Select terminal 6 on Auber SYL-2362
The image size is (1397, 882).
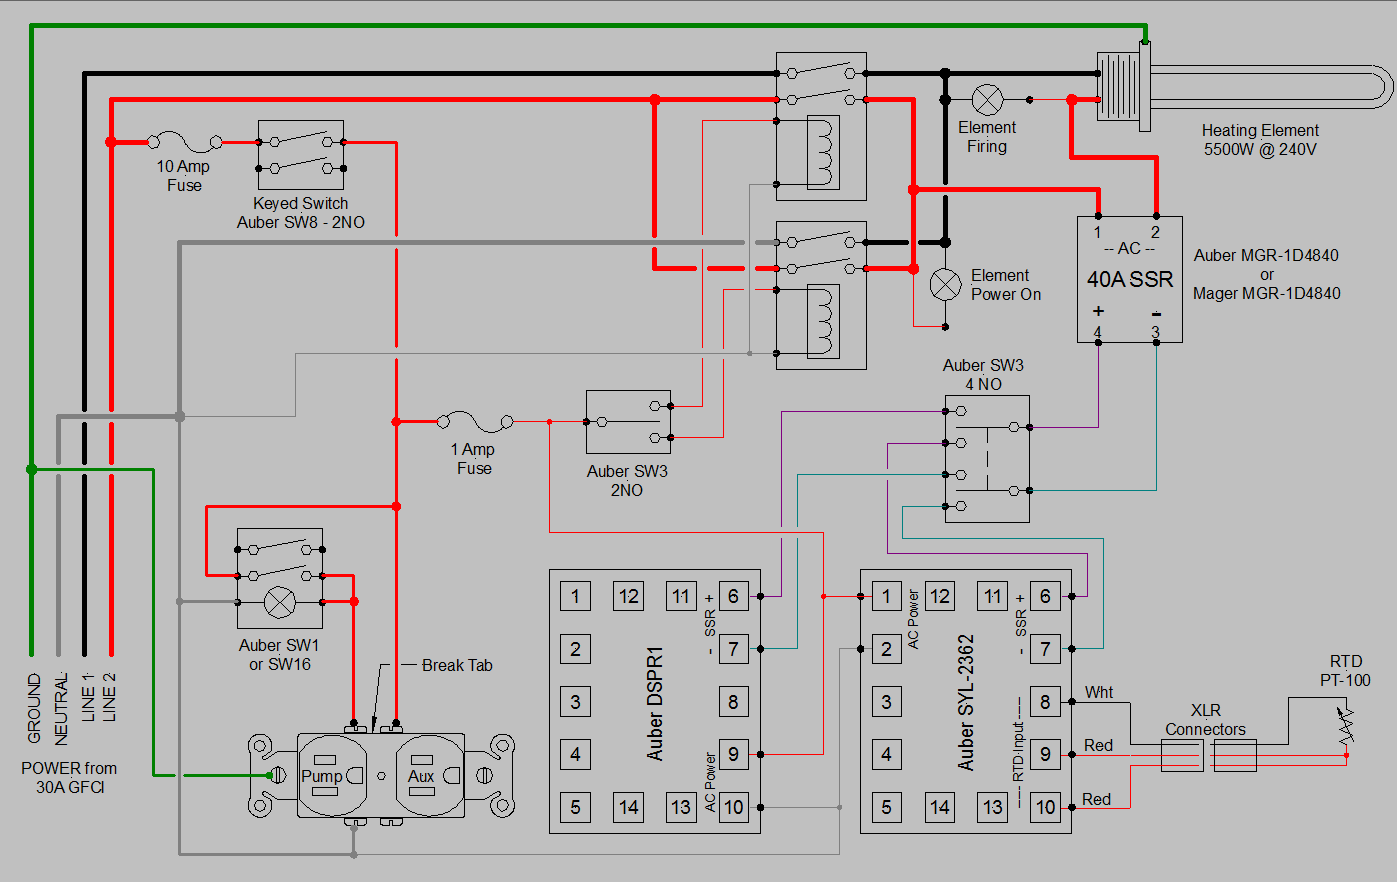pos(1045,596)
